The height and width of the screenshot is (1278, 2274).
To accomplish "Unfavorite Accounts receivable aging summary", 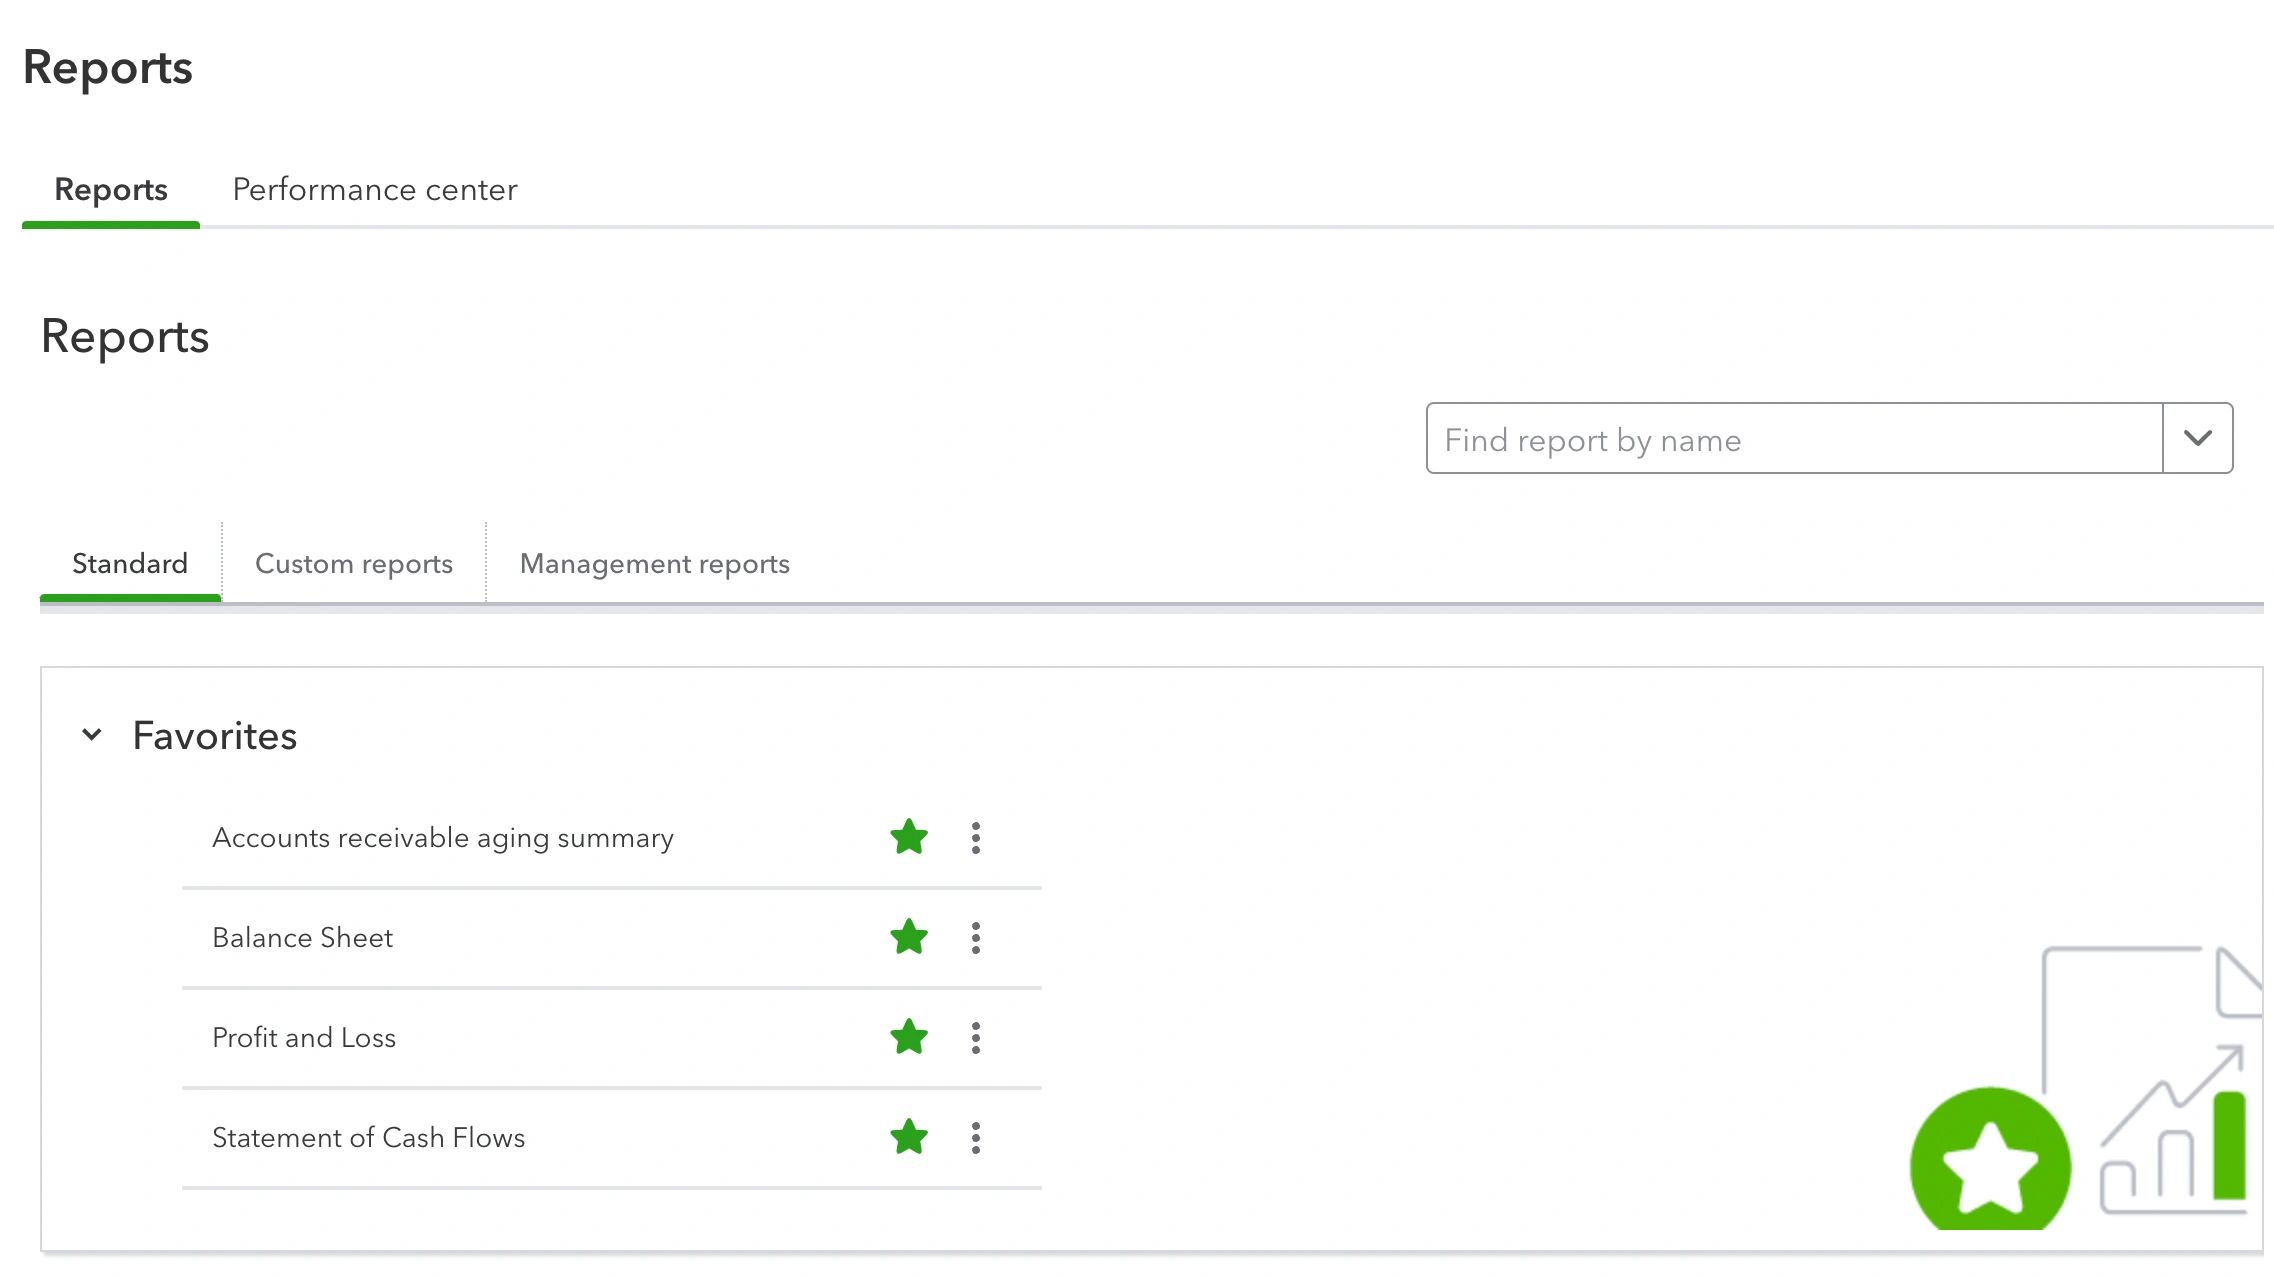I will coord(909,838).
